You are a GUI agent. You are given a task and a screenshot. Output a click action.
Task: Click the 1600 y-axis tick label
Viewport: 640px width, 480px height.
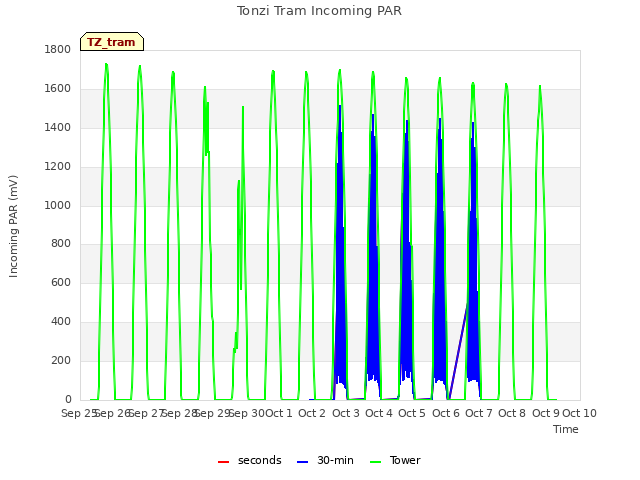click(58, 89)
